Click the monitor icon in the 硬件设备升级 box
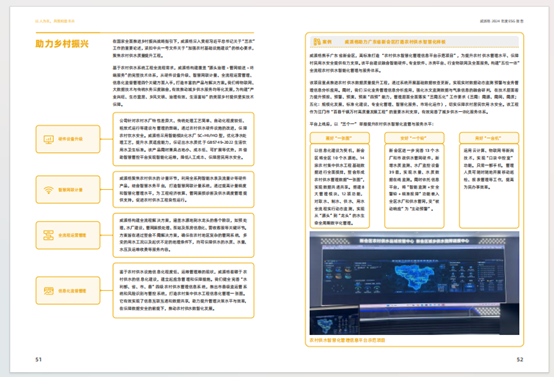The width and height of the screenshot is (554, 377). click(48, 139)
